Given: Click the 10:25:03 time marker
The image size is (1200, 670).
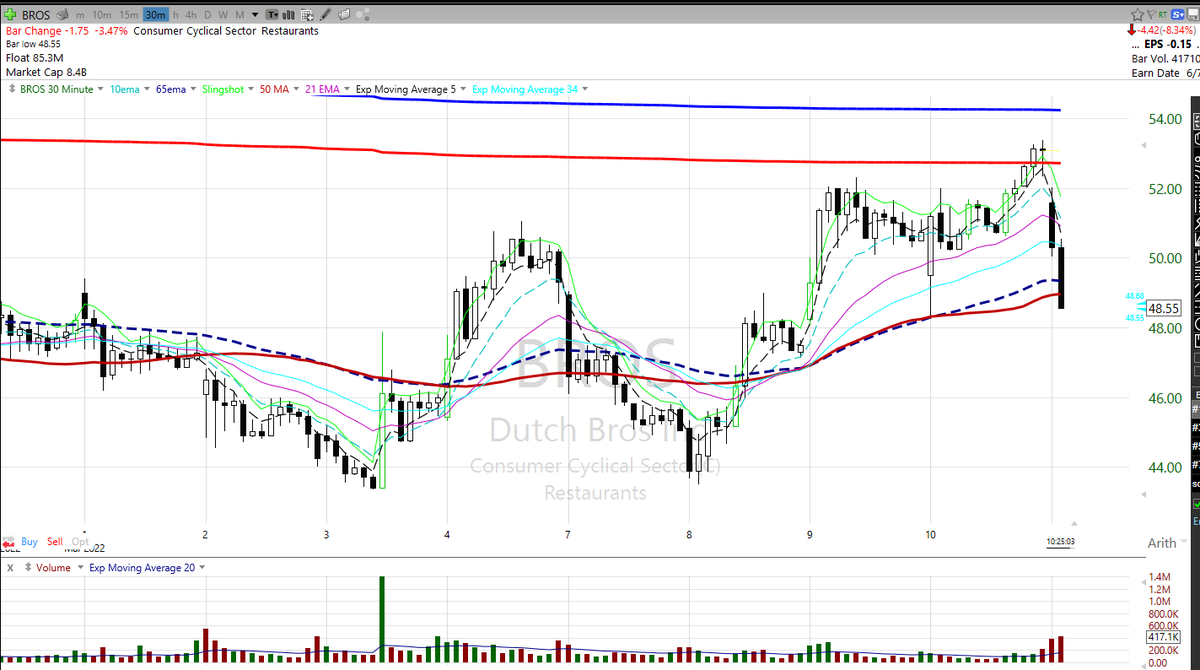Looking at the screenshot, I should tap(1060, 541).
